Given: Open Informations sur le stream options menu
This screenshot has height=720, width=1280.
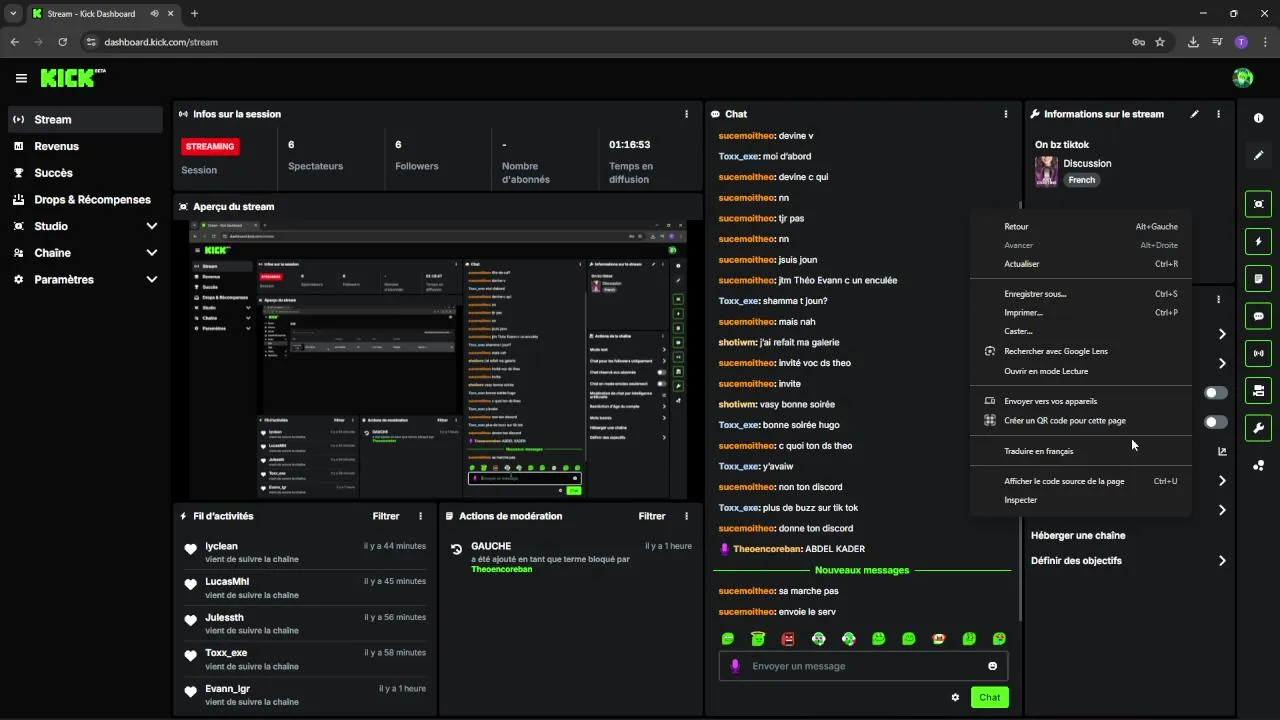Looking at the screenshot, I should (x=1218, y=114).
